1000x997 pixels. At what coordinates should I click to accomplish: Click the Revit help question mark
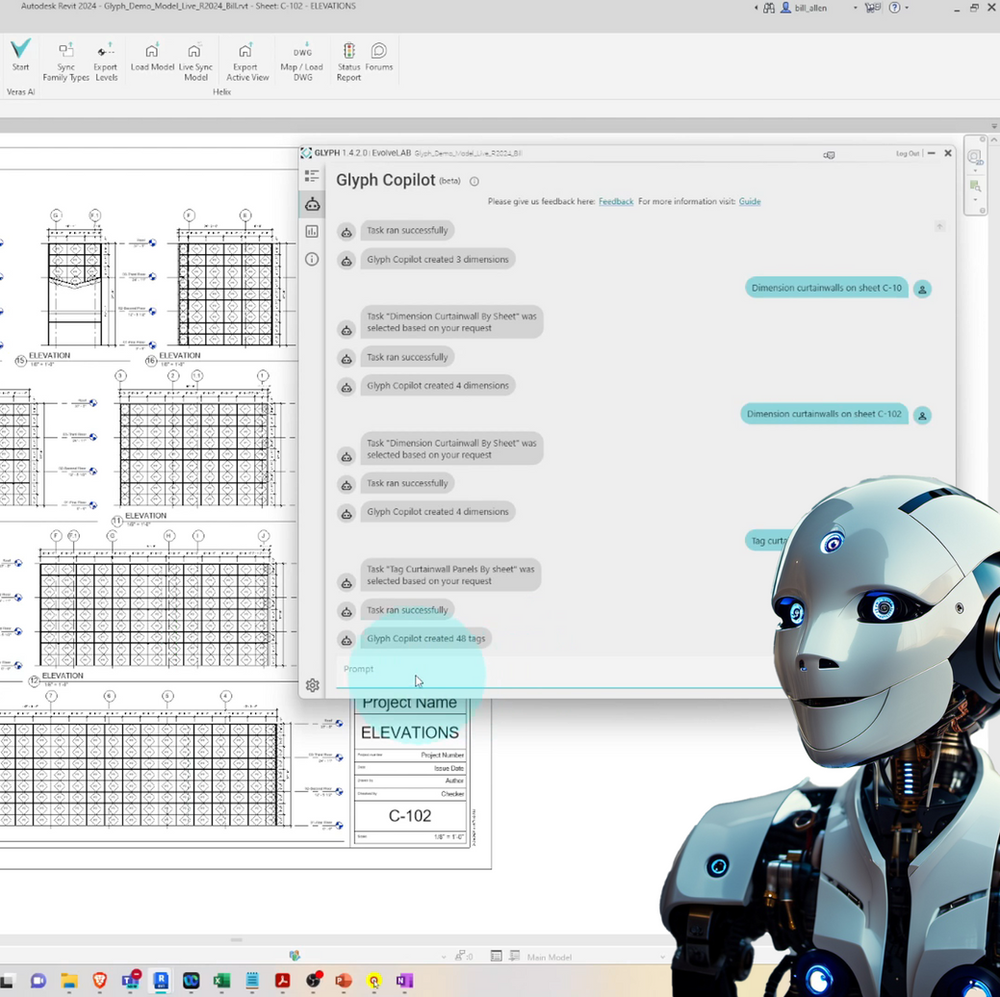tap(895, 8)
